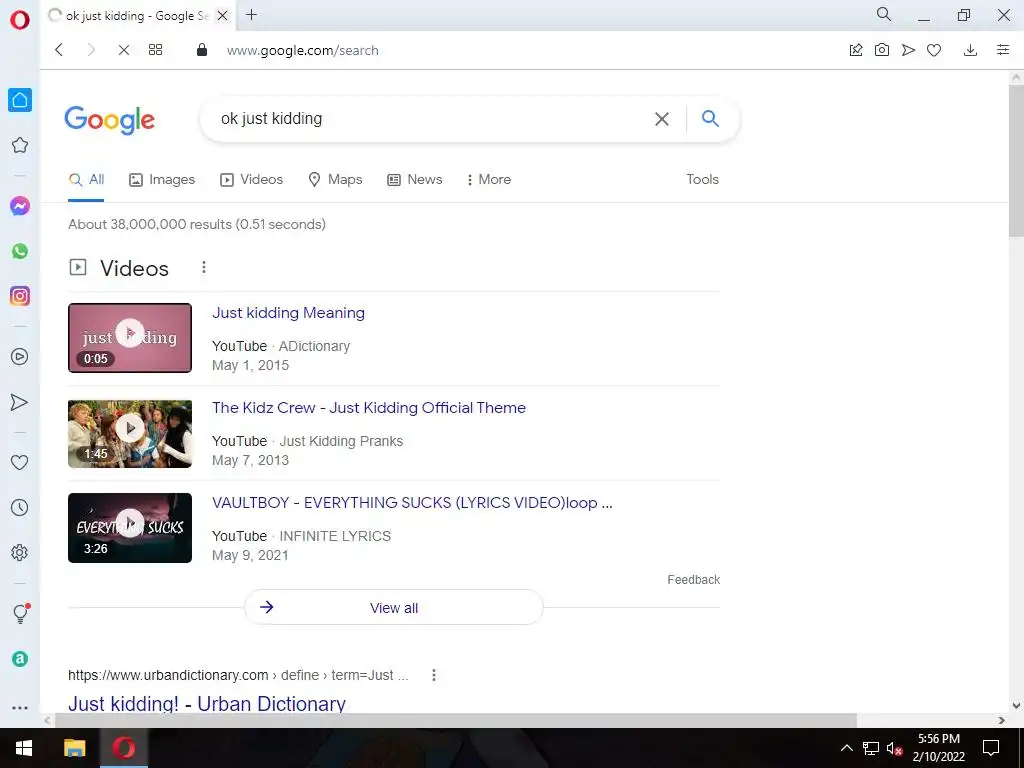
Task: Open Pinboards heart in sidebar
Action: 20,462
